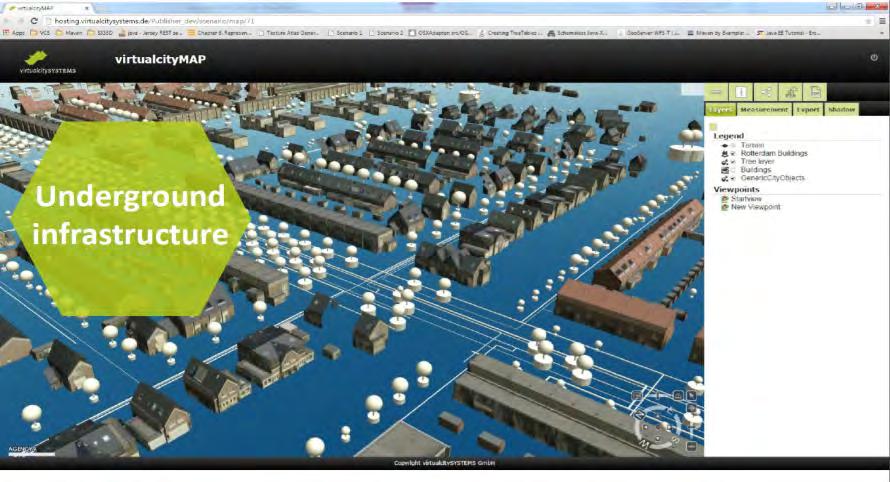Open the share icon in sidebar toolbar
Viewport: 890px width, 482px height.
coord(766,92)
